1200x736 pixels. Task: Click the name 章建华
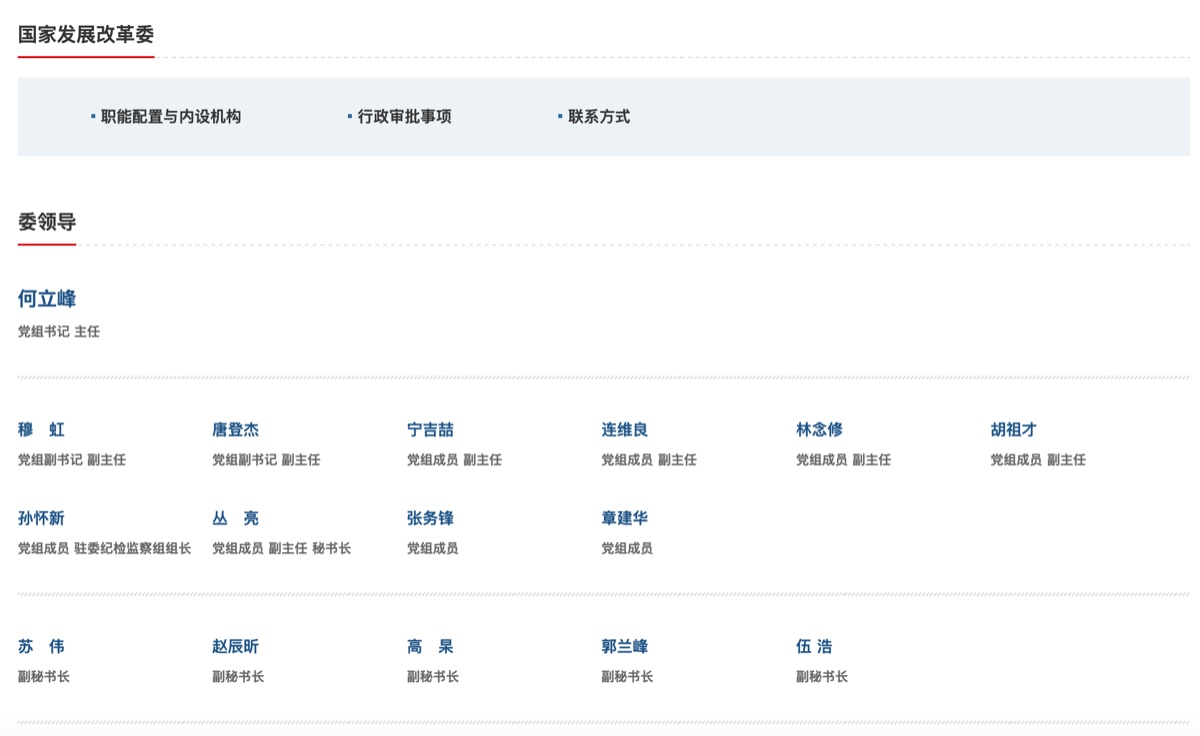point(624,518)
